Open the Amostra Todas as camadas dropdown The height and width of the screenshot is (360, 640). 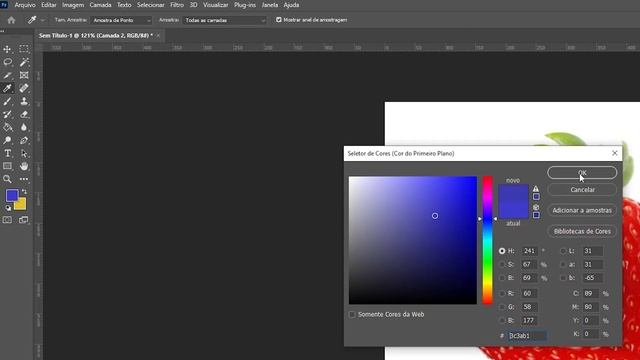[224, 20]
